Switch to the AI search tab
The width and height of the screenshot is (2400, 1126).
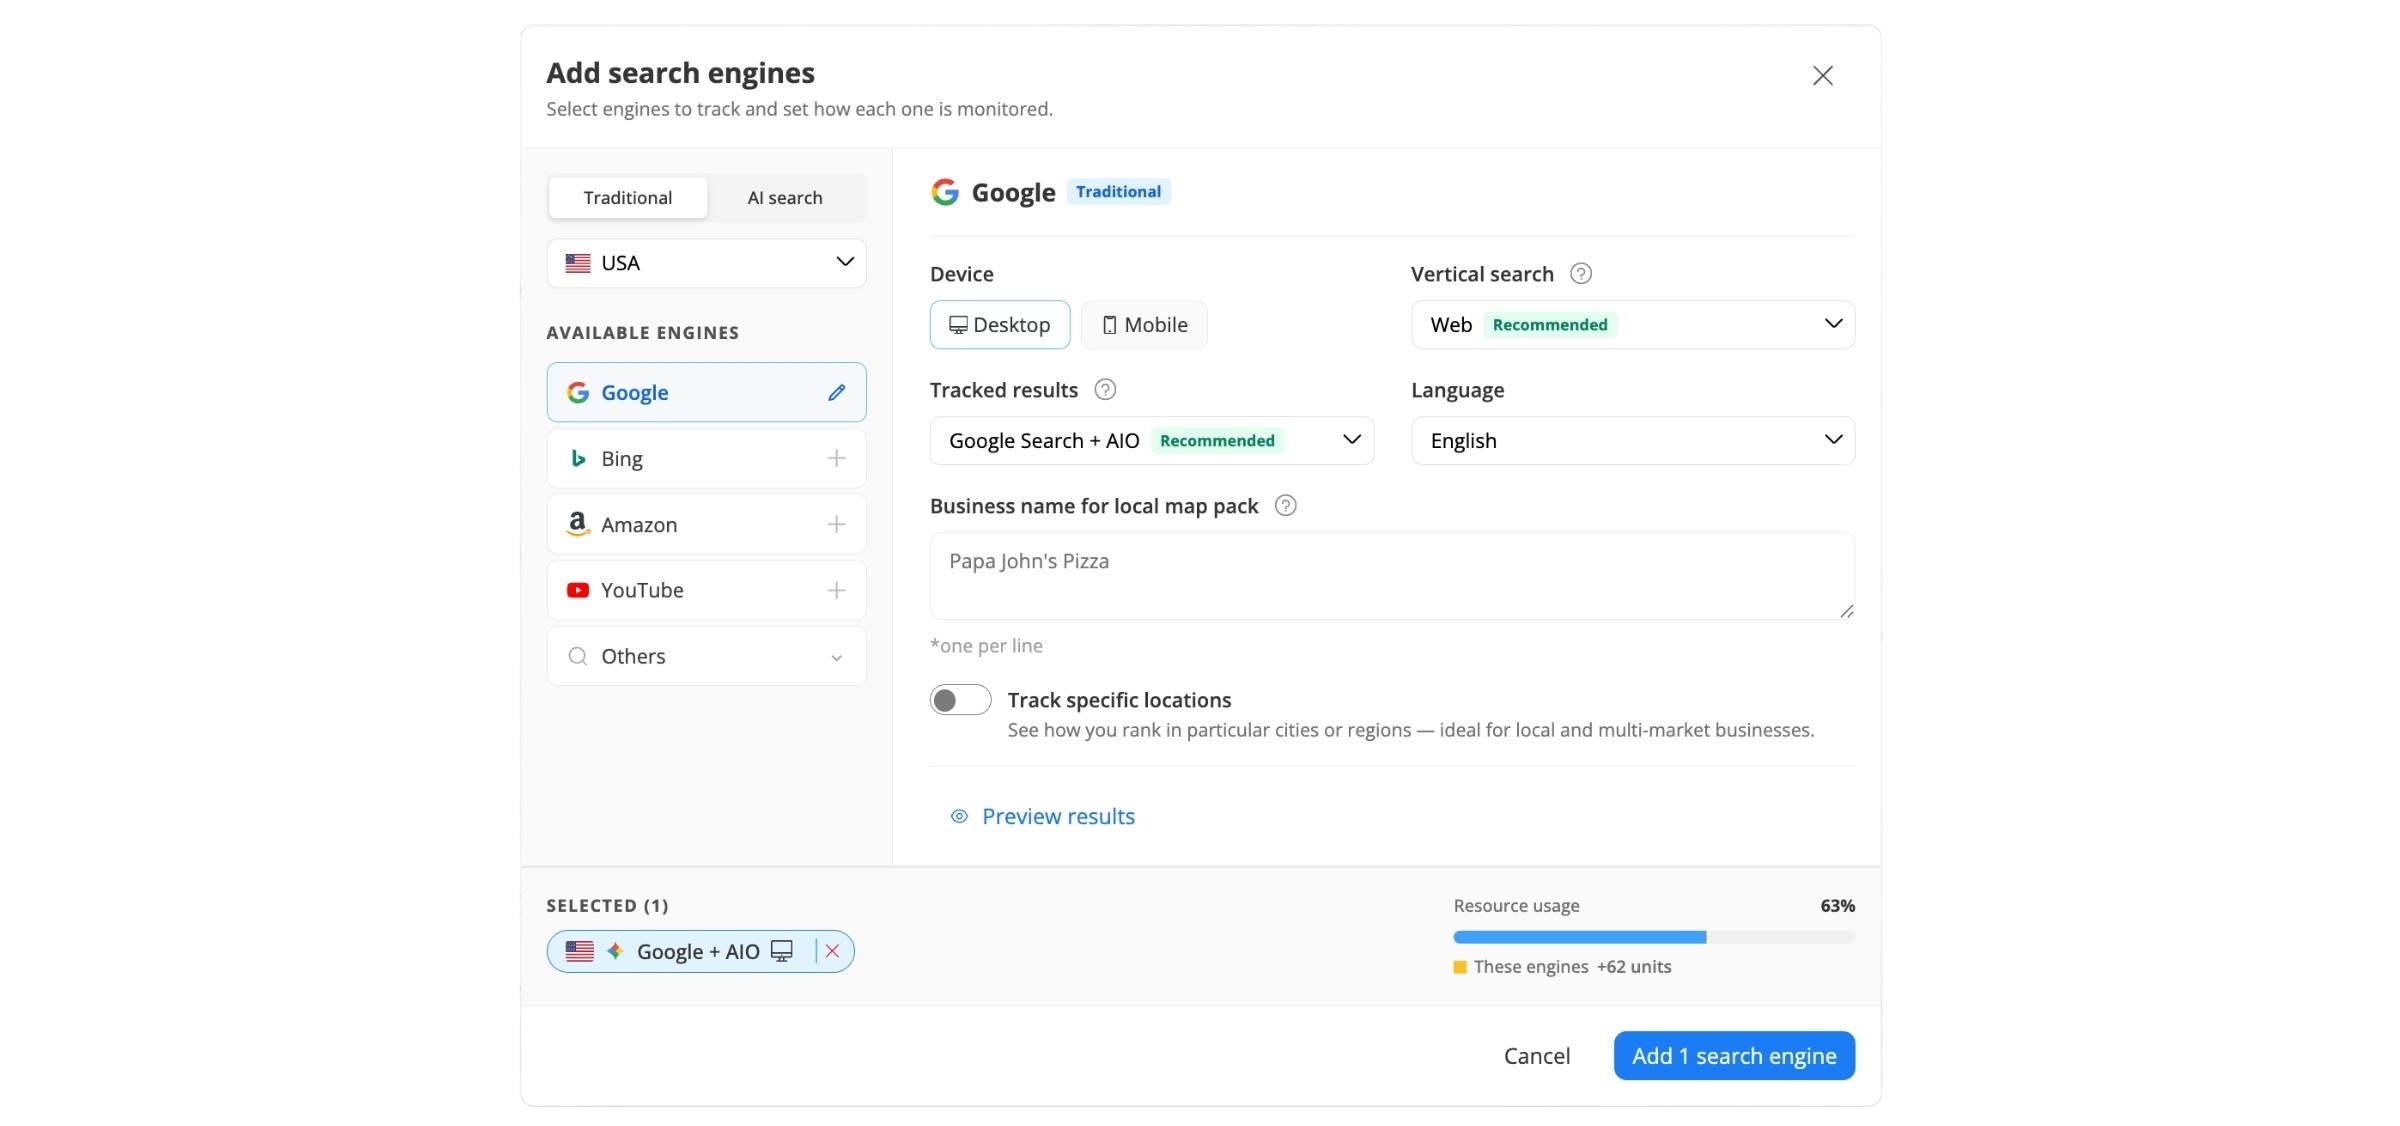pyautogui.click(x=785, y=197)
